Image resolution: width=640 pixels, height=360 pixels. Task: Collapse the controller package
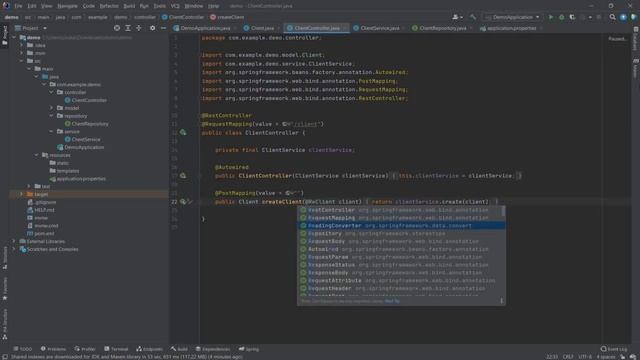click(51, 92)
